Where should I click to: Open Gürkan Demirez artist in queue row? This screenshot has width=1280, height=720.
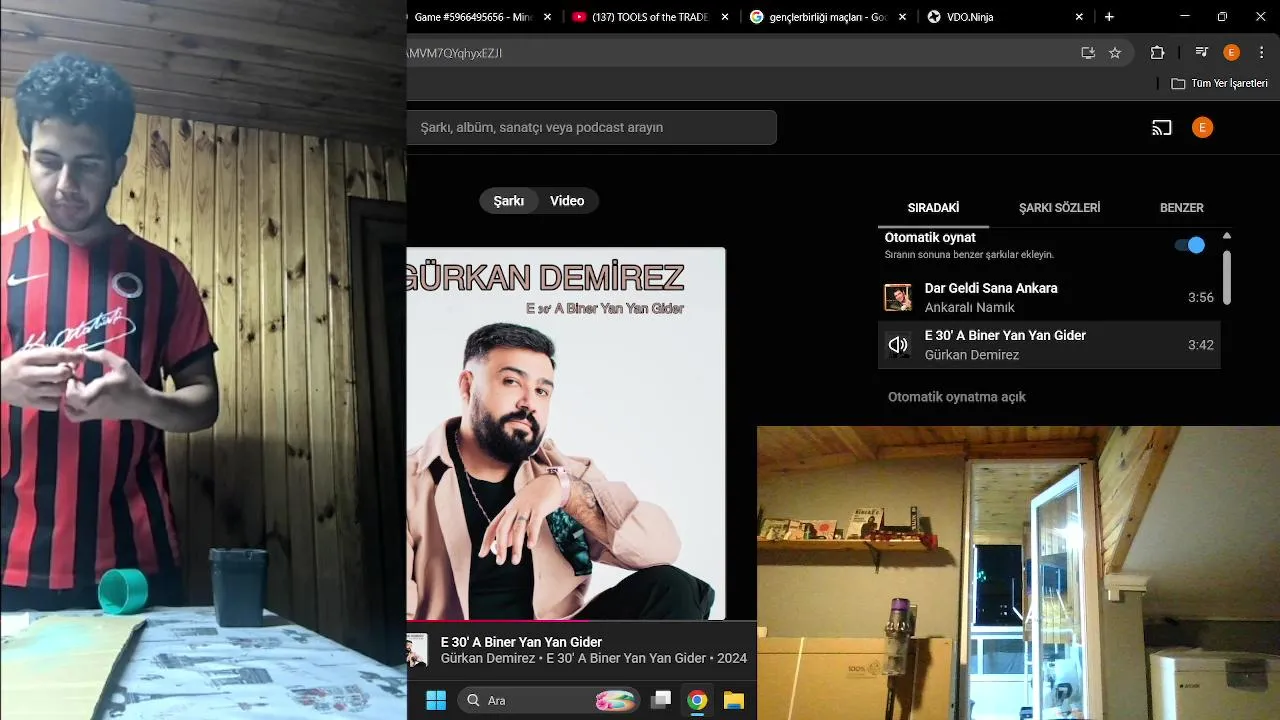click(x=972, y=355)
